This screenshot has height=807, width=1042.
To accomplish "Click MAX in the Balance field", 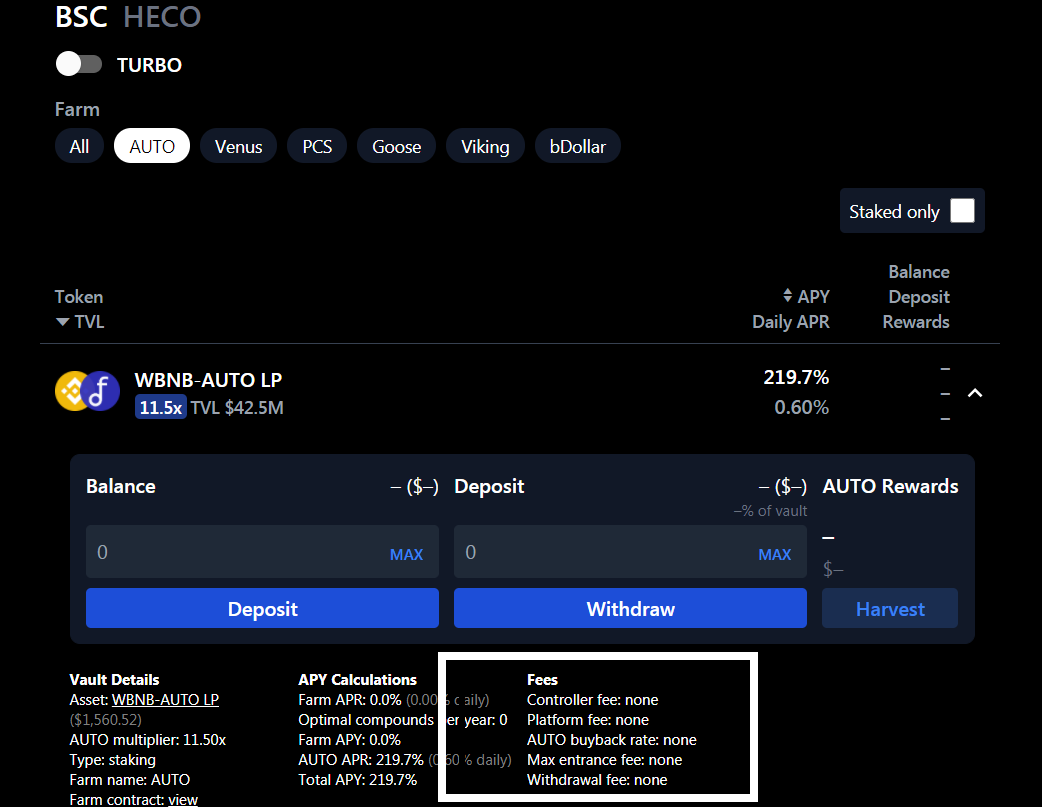I will 407,554.
